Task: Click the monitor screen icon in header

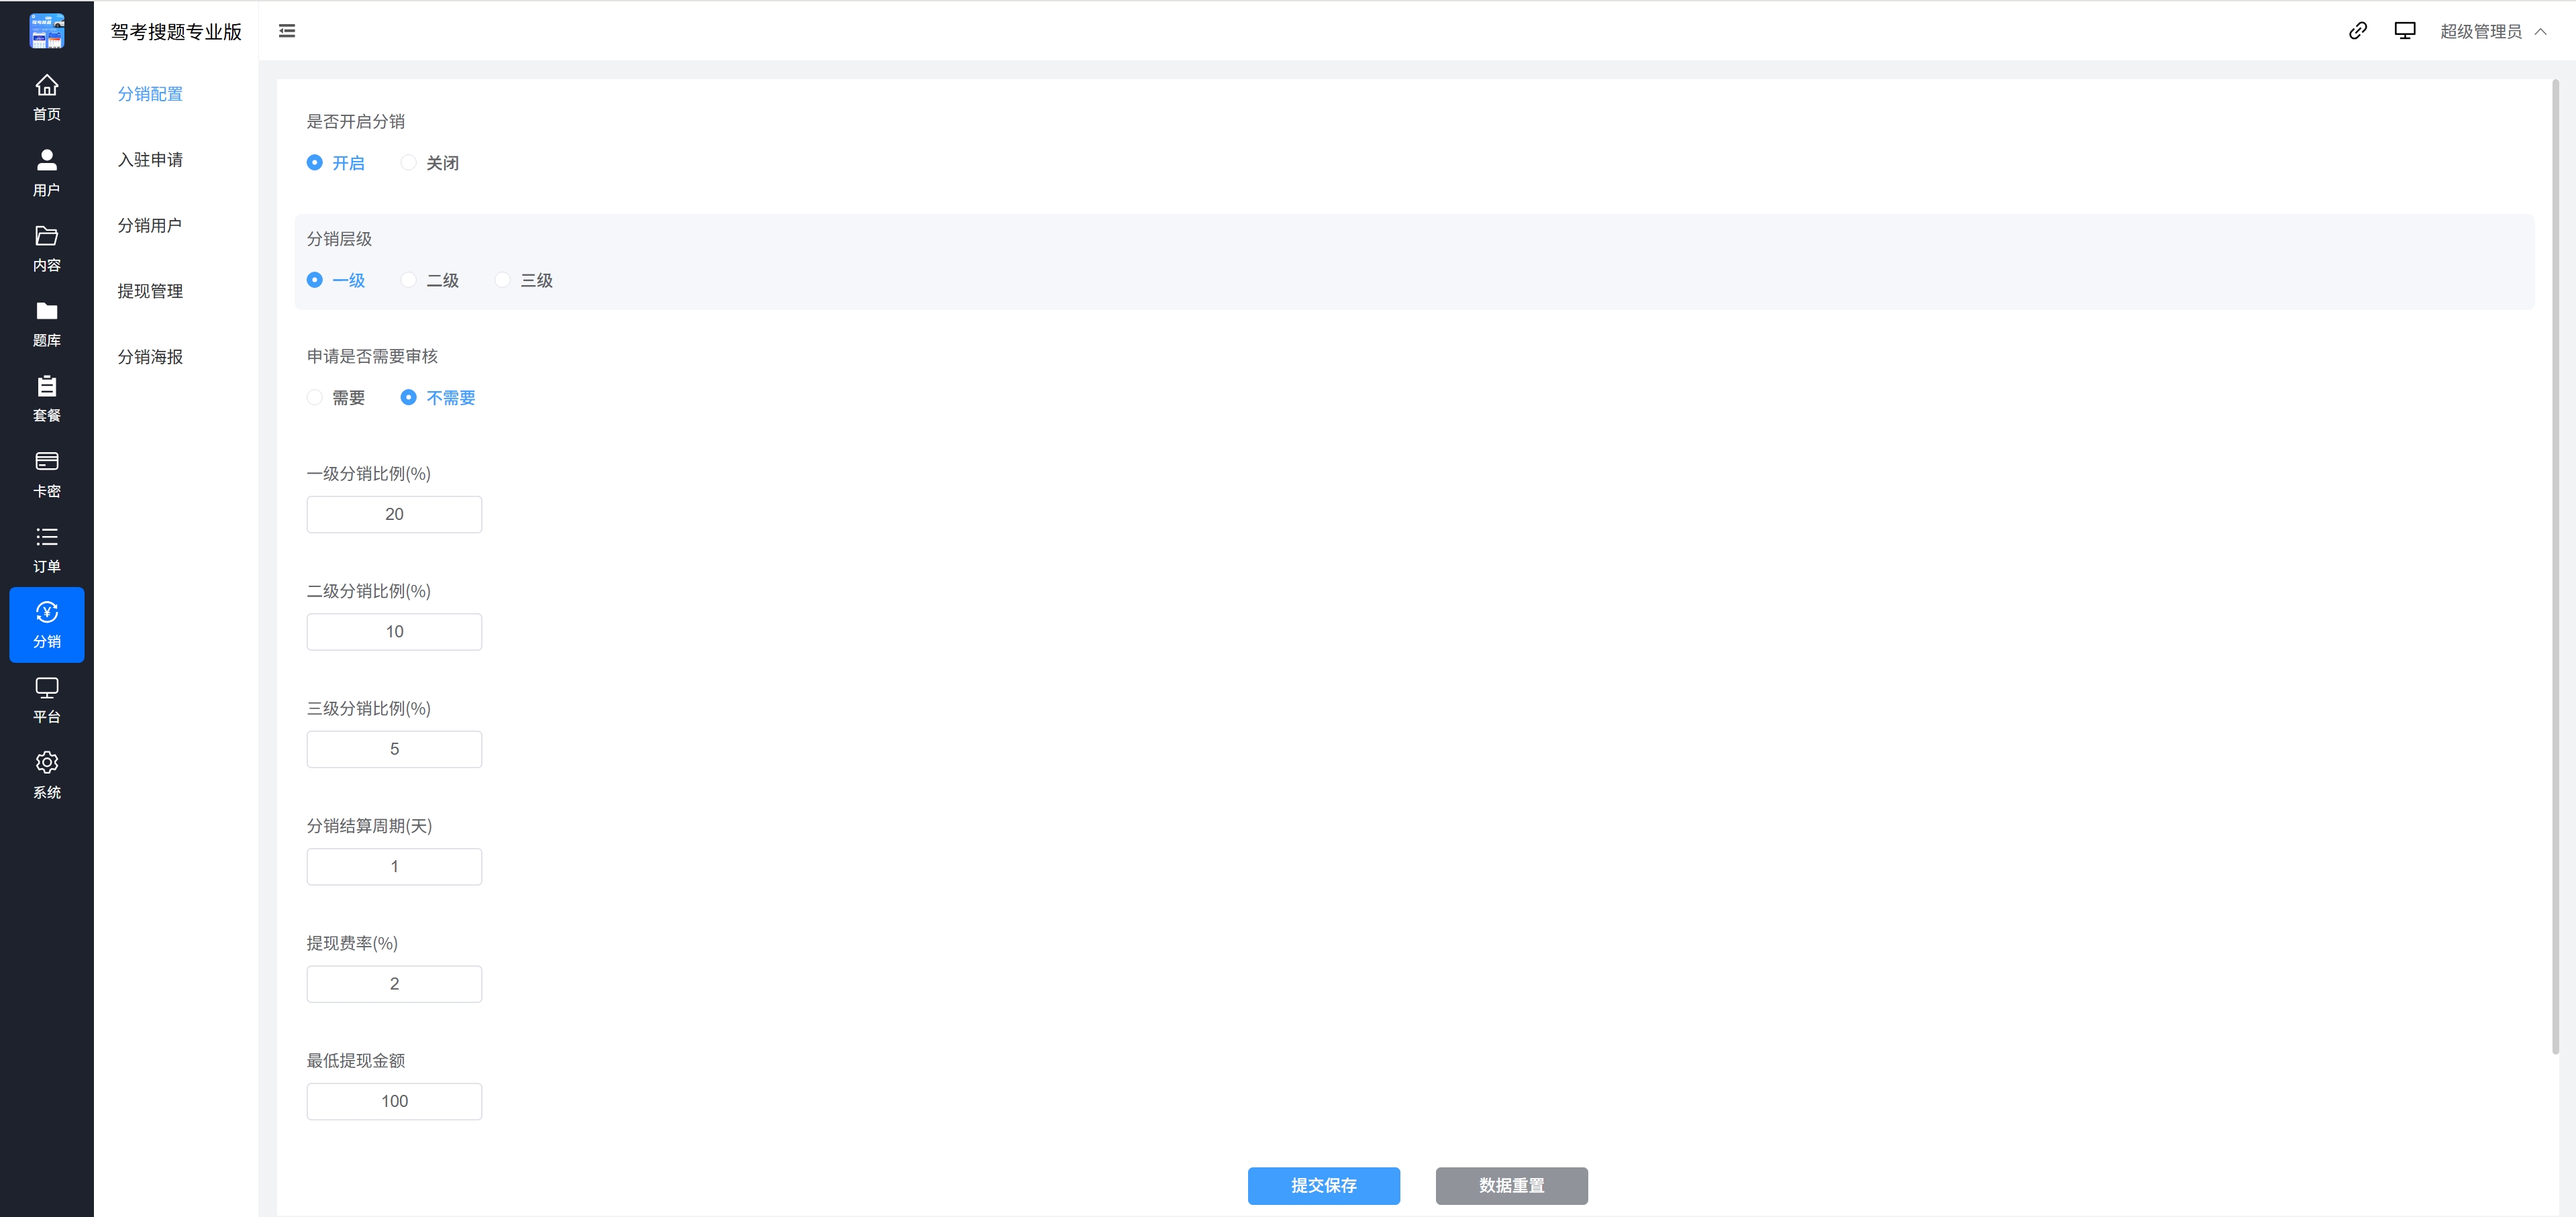Action: (2405, 31)
